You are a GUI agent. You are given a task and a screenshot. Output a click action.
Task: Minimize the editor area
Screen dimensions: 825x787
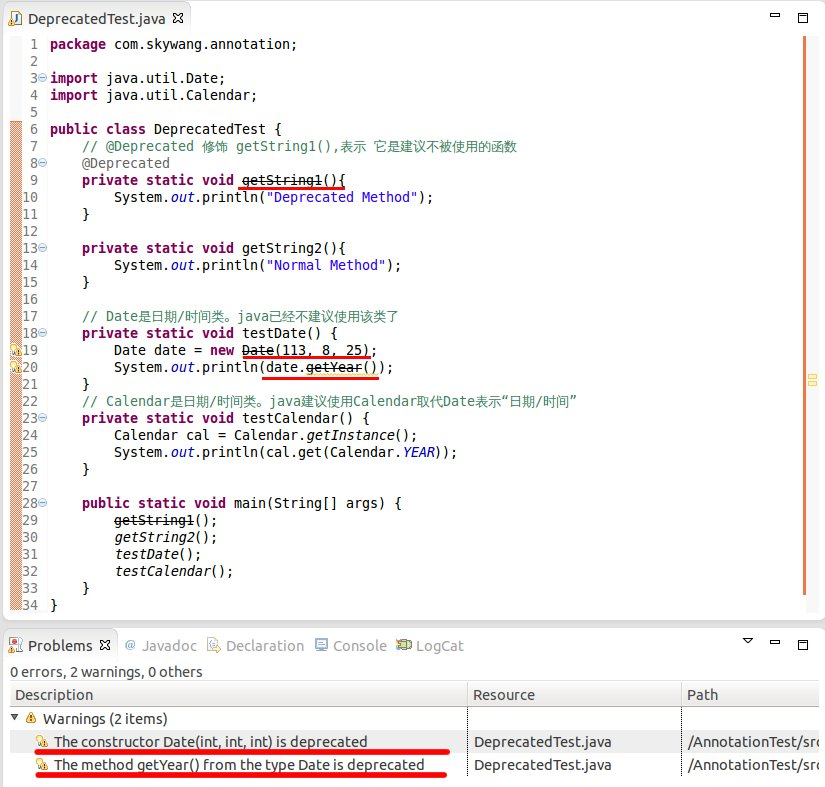point(775,15)
